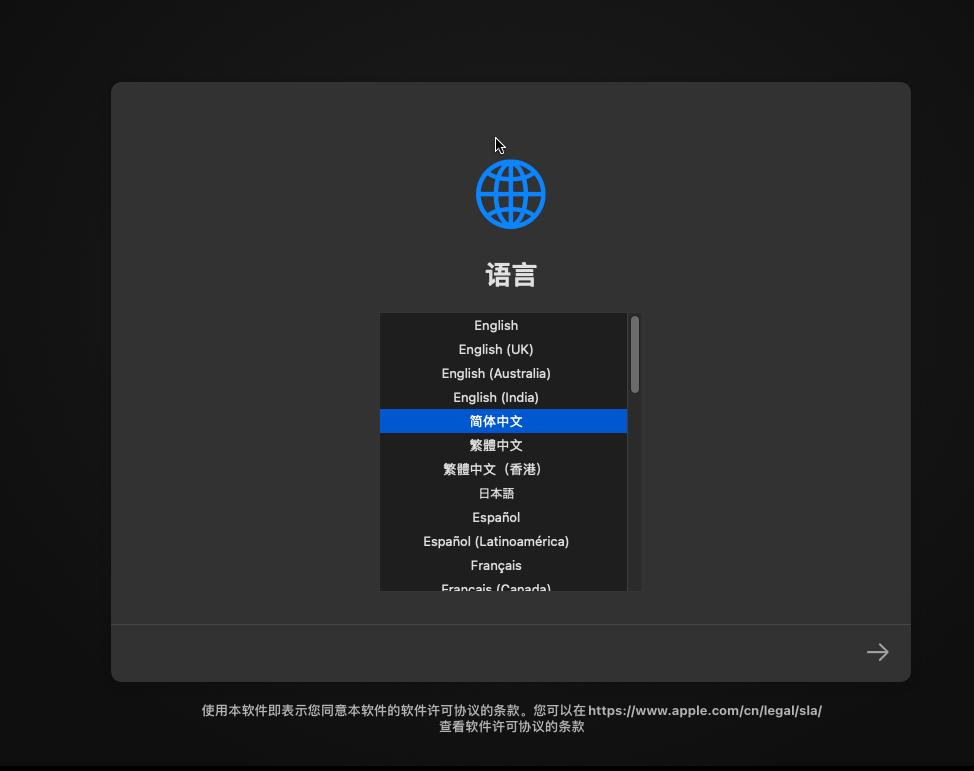
Task: Click the 语言 title text
Action: [x=510, y=274]
